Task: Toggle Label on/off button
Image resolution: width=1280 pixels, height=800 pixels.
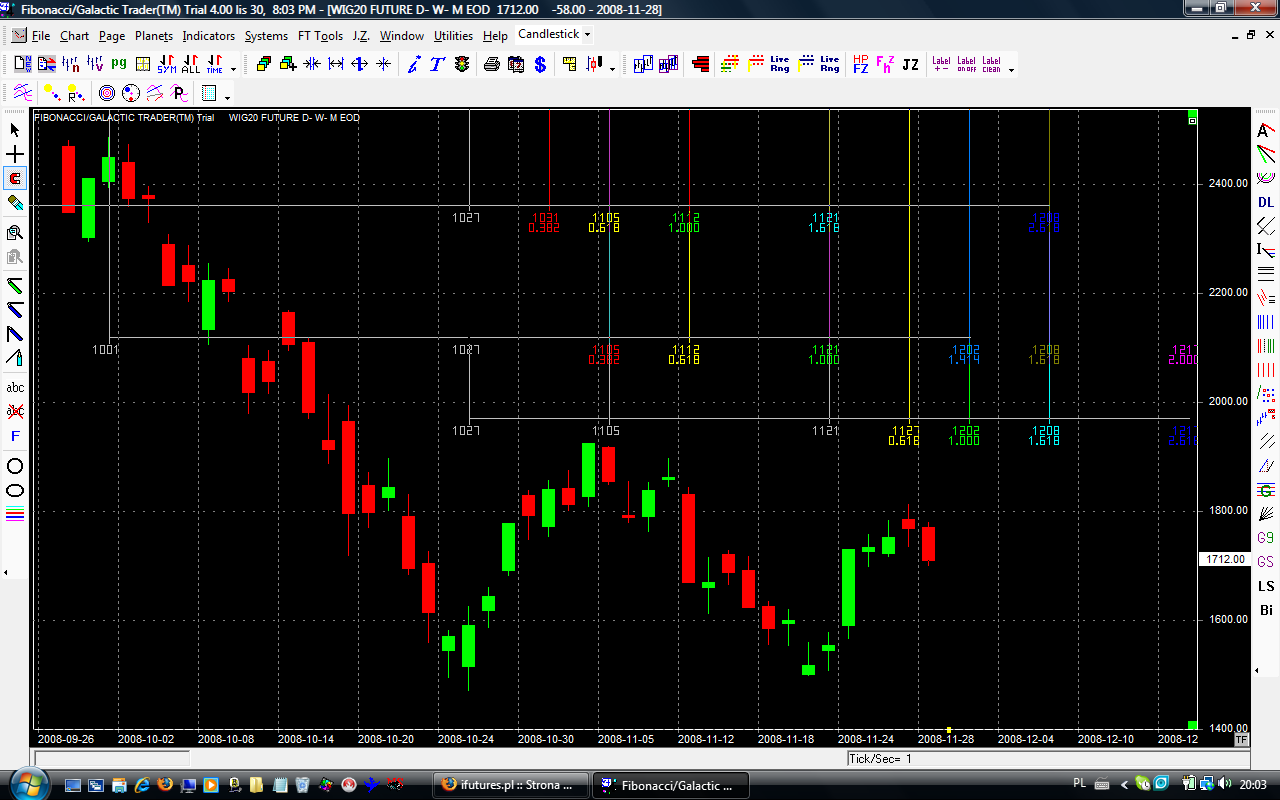Action: tap(966, 64)
